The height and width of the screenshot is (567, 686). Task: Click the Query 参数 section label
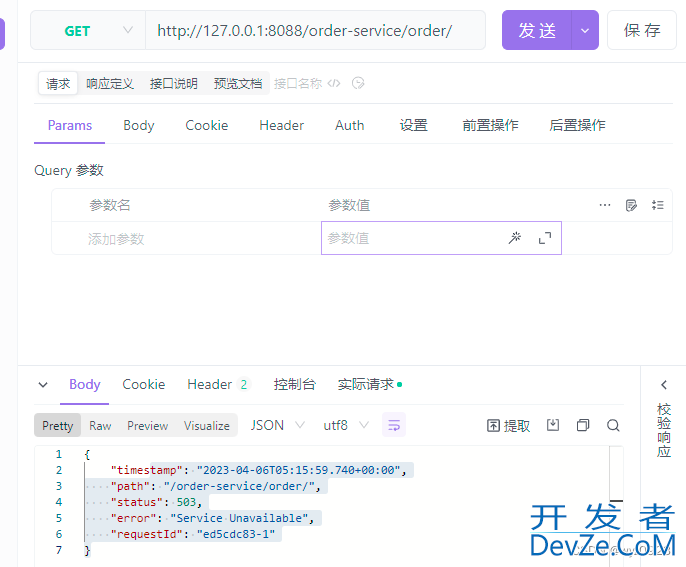click(x=69, y=170)
